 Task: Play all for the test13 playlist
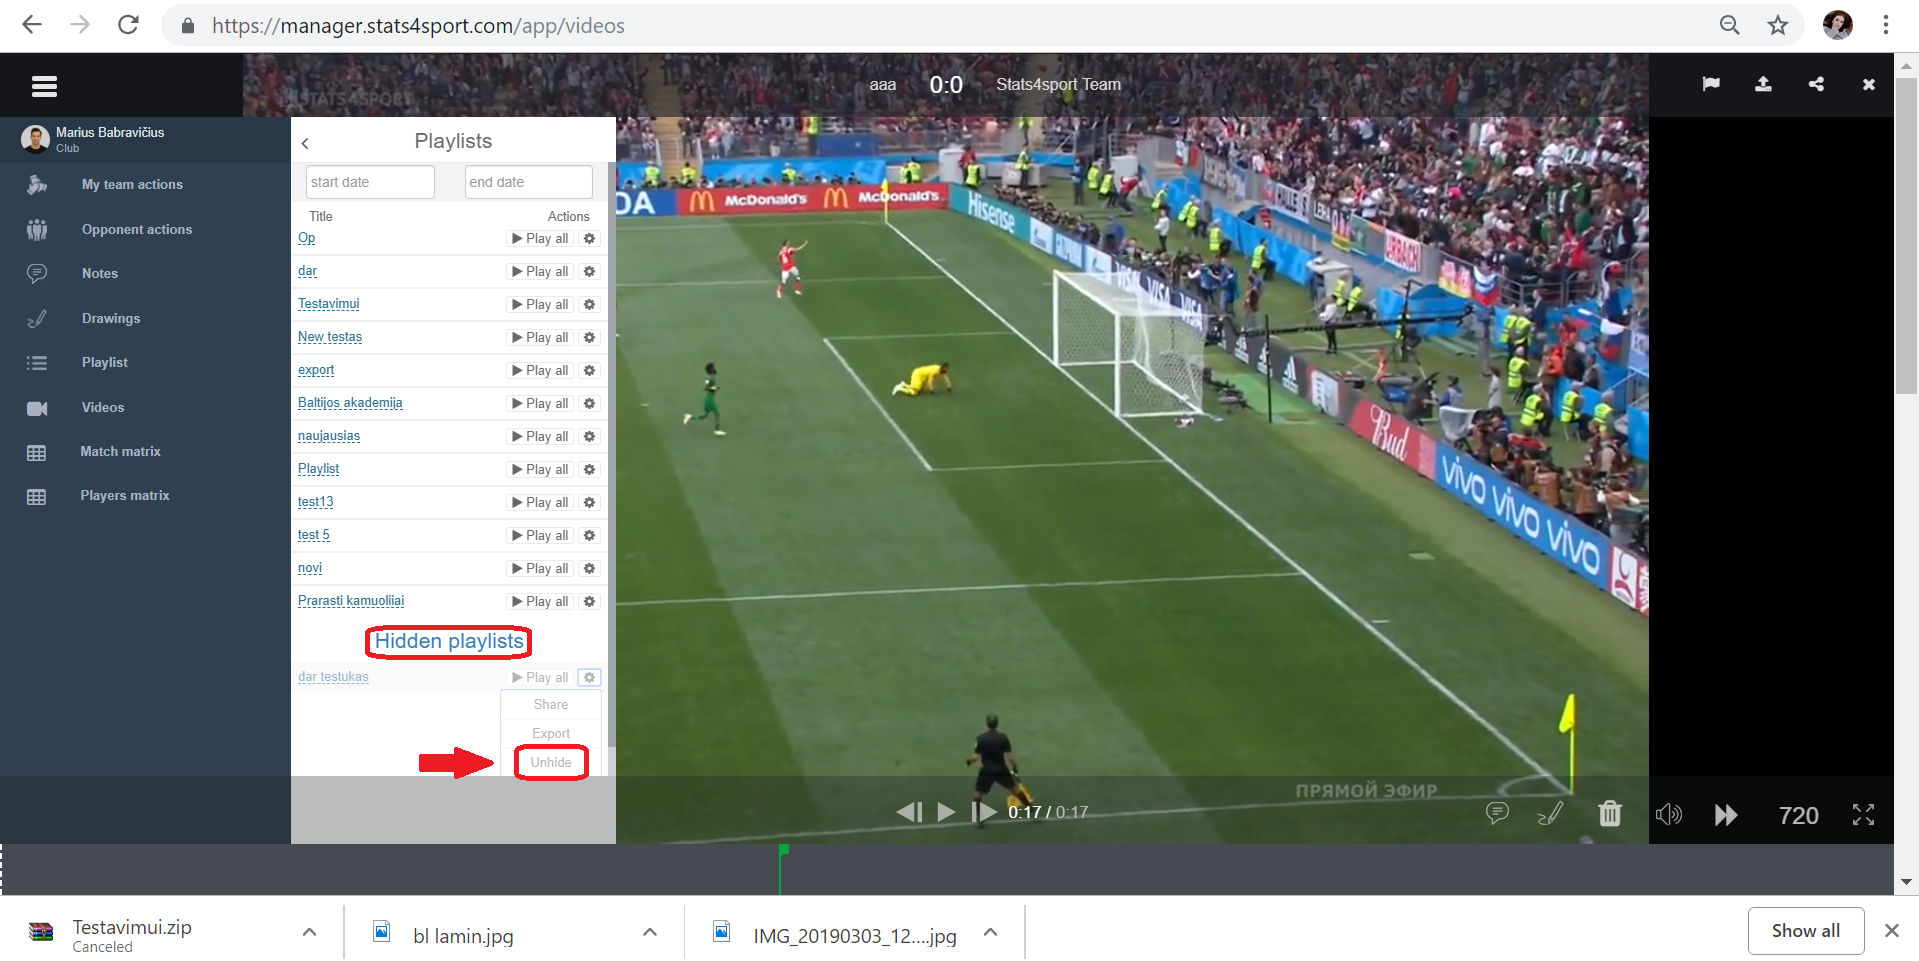(540, 502)
